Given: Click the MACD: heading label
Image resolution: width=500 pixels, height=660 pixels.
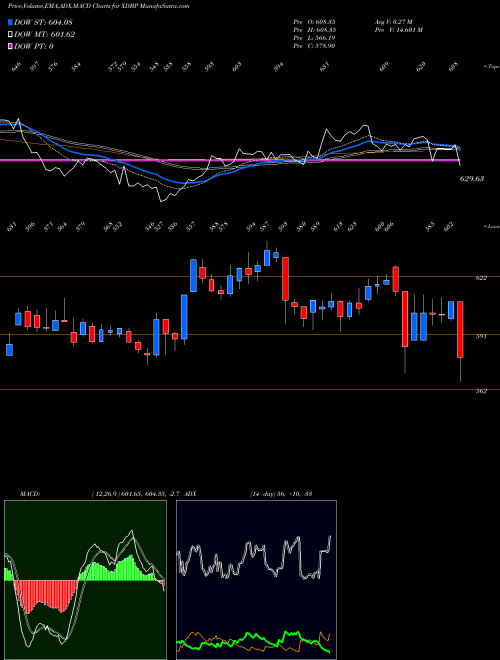Looking at the screenshot, I should pos(30,494).
